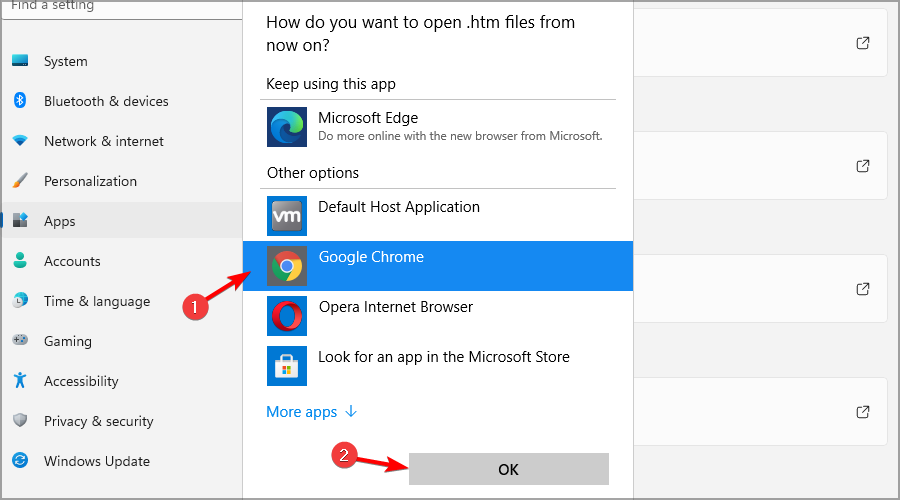The height and width of the screenshot is (500, 900).
Task: Click the Opera browser icon
Action: click(286, 316)
